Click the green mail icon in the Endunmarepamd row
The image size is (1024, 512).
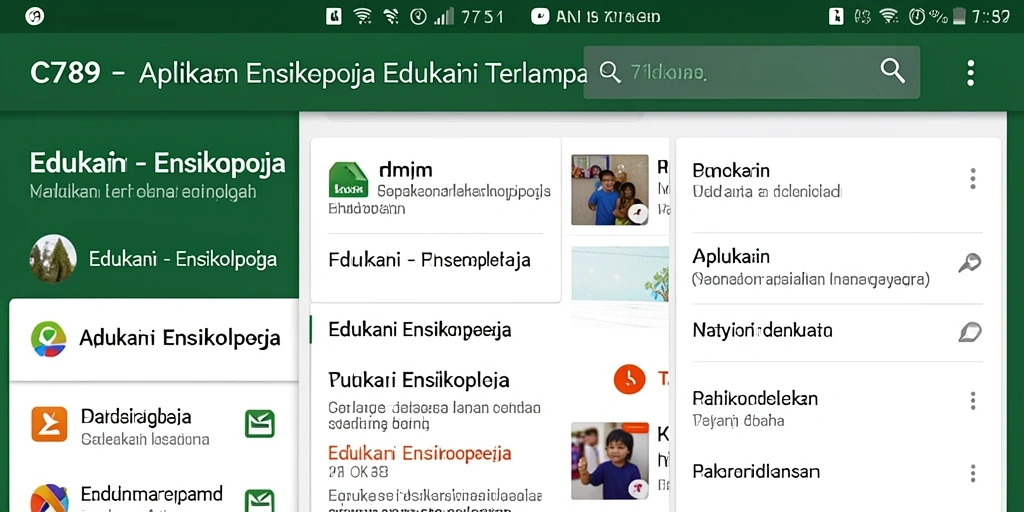[x=259, y=500]
